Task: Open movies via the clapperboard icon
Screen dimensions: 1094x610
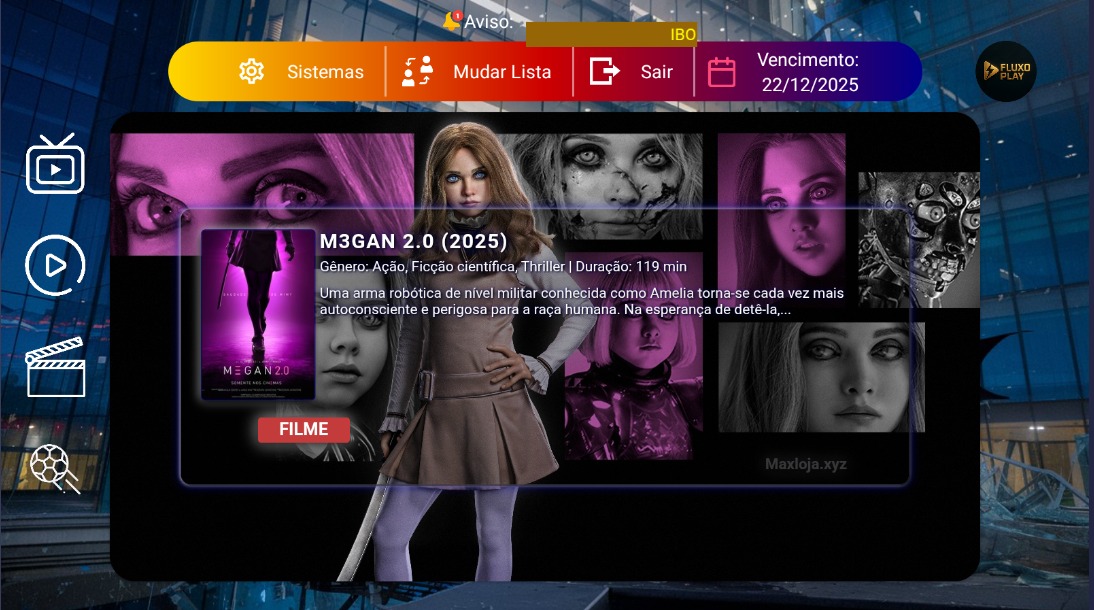Action: (55, 367)
